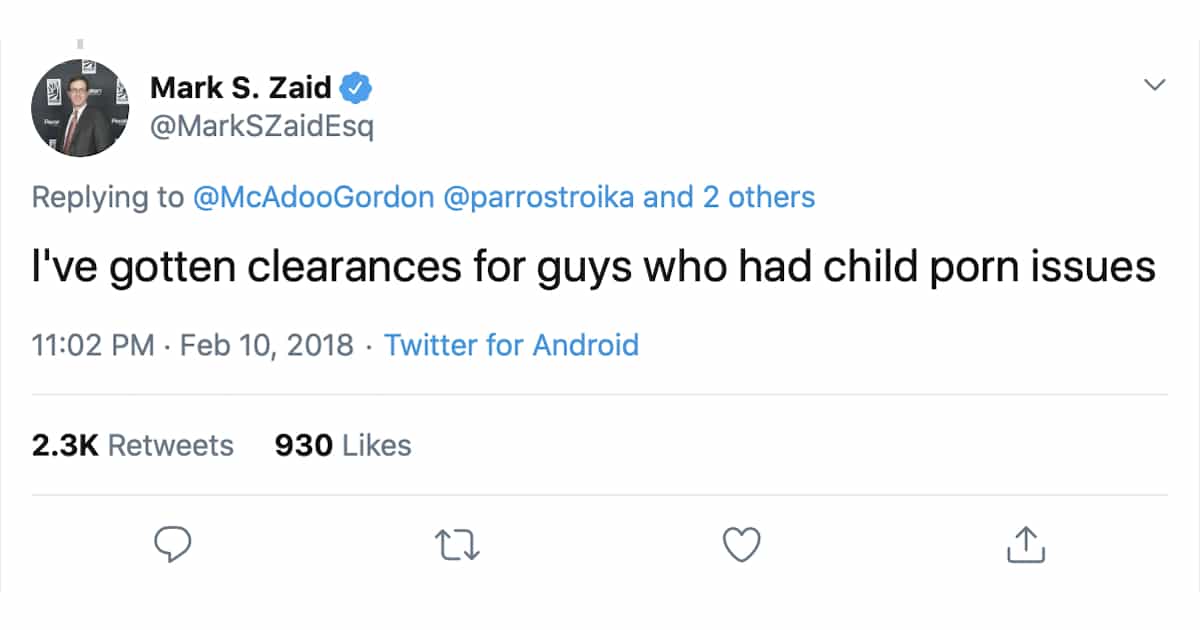Open Mark S. Zaid's display name
The height and width of the screenshot is (630, 1200).
(x=240, y=87)
